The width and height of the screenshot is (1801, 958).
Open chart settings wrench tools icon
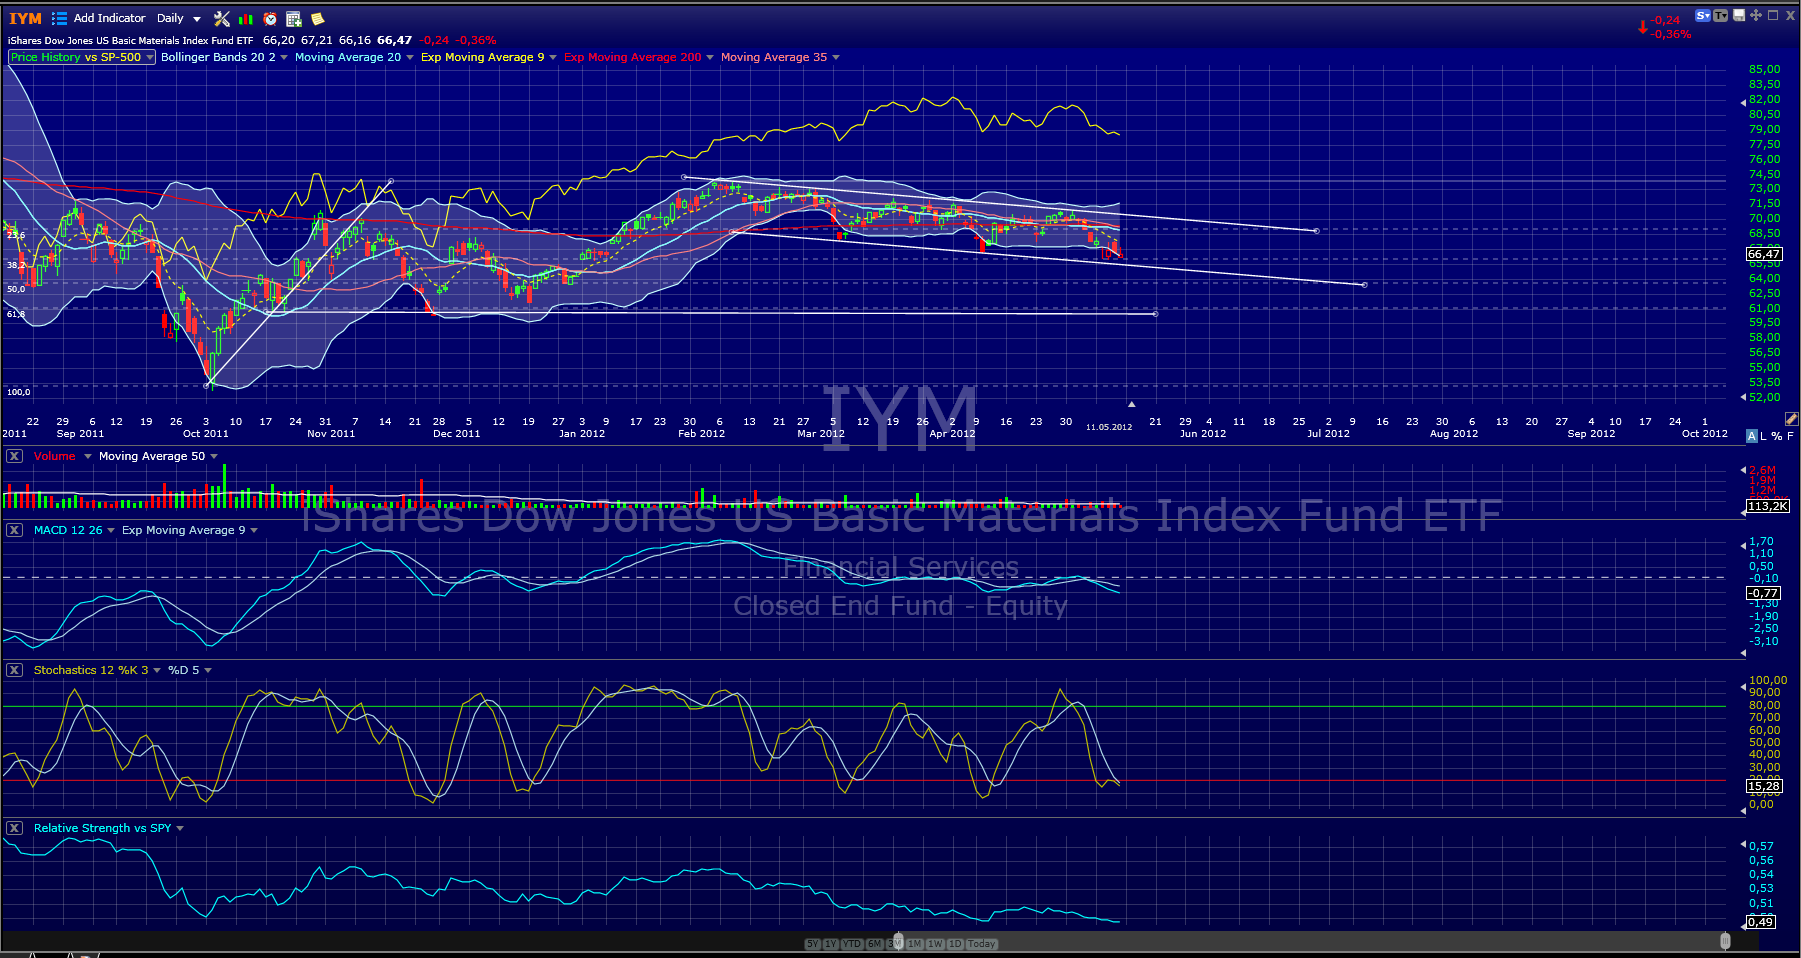point(222,18)
